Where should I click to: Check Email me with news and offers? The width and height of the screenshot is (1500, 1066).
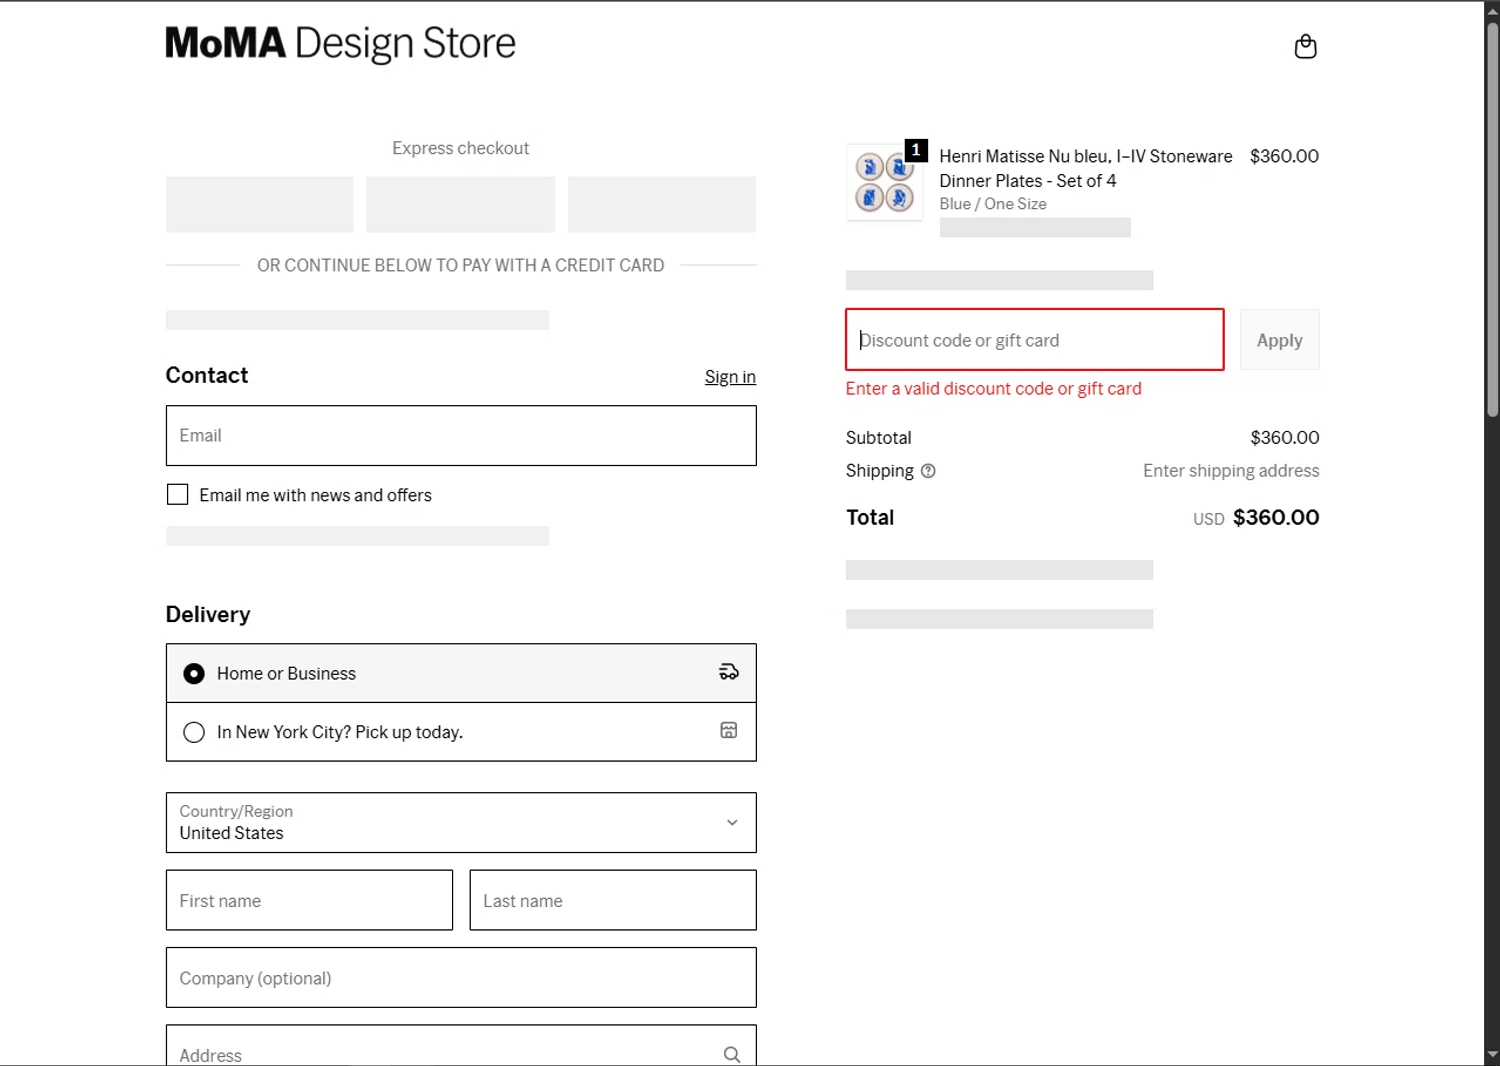point(177,495)
